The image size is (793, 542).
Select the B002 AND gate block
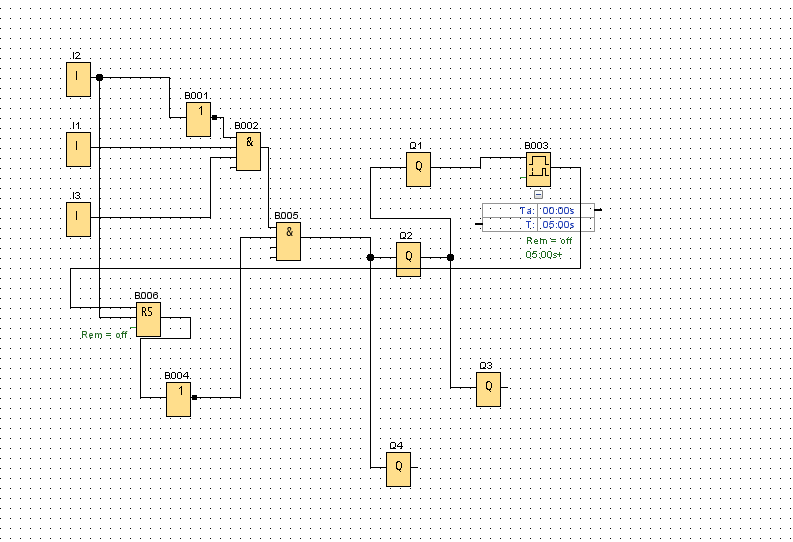pyautogui.click(x=249, y=151)
